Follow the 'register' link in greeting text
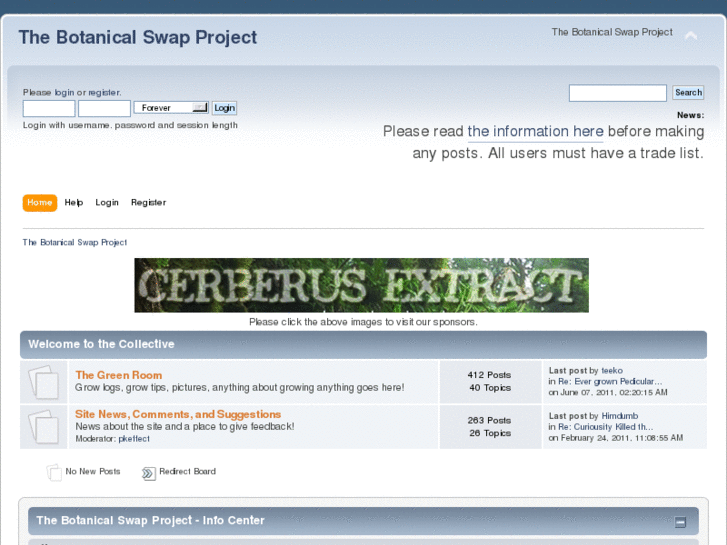 coord(104,92)
